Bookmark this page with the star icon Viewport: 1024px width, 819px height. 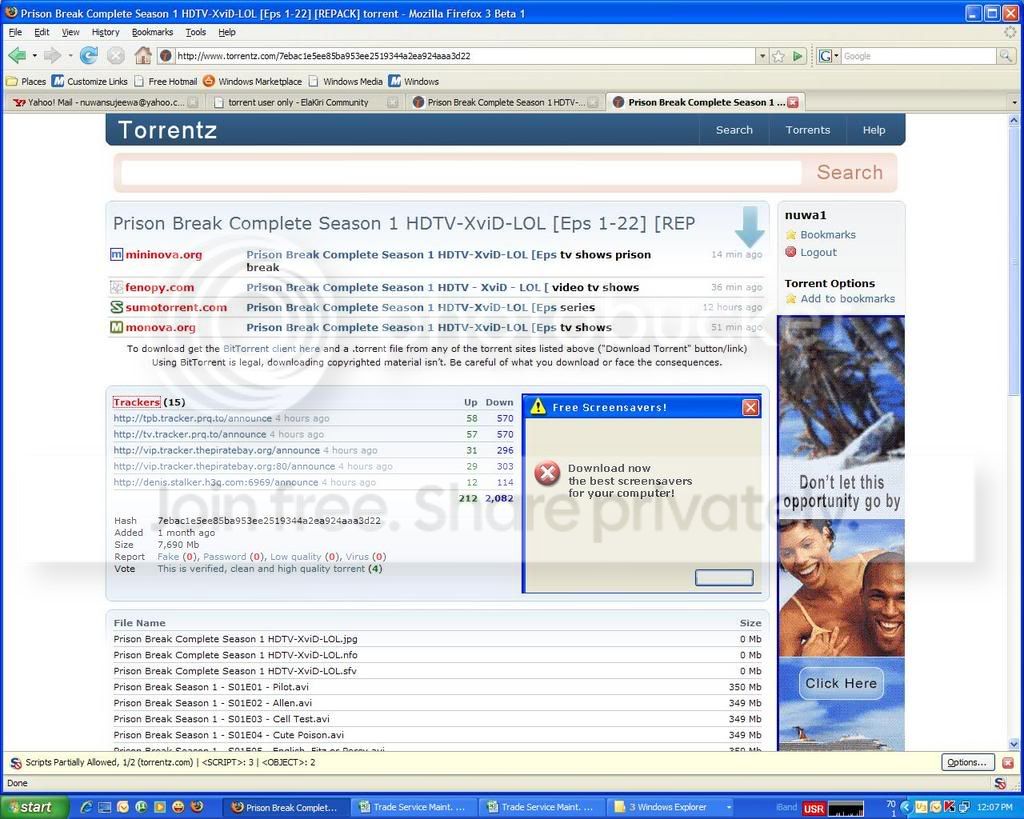pos(778,56)
